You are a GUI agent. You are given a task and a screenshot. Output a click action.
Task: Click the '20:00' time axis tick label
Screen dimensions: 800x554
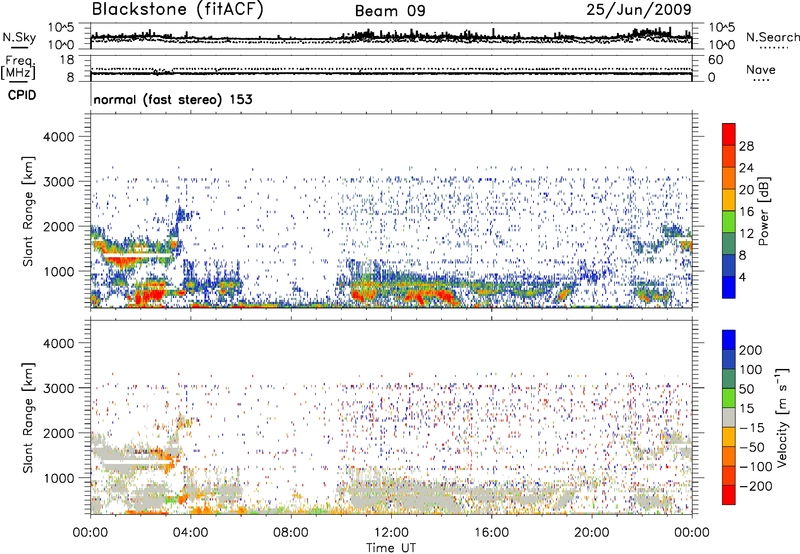coord(591,533)
